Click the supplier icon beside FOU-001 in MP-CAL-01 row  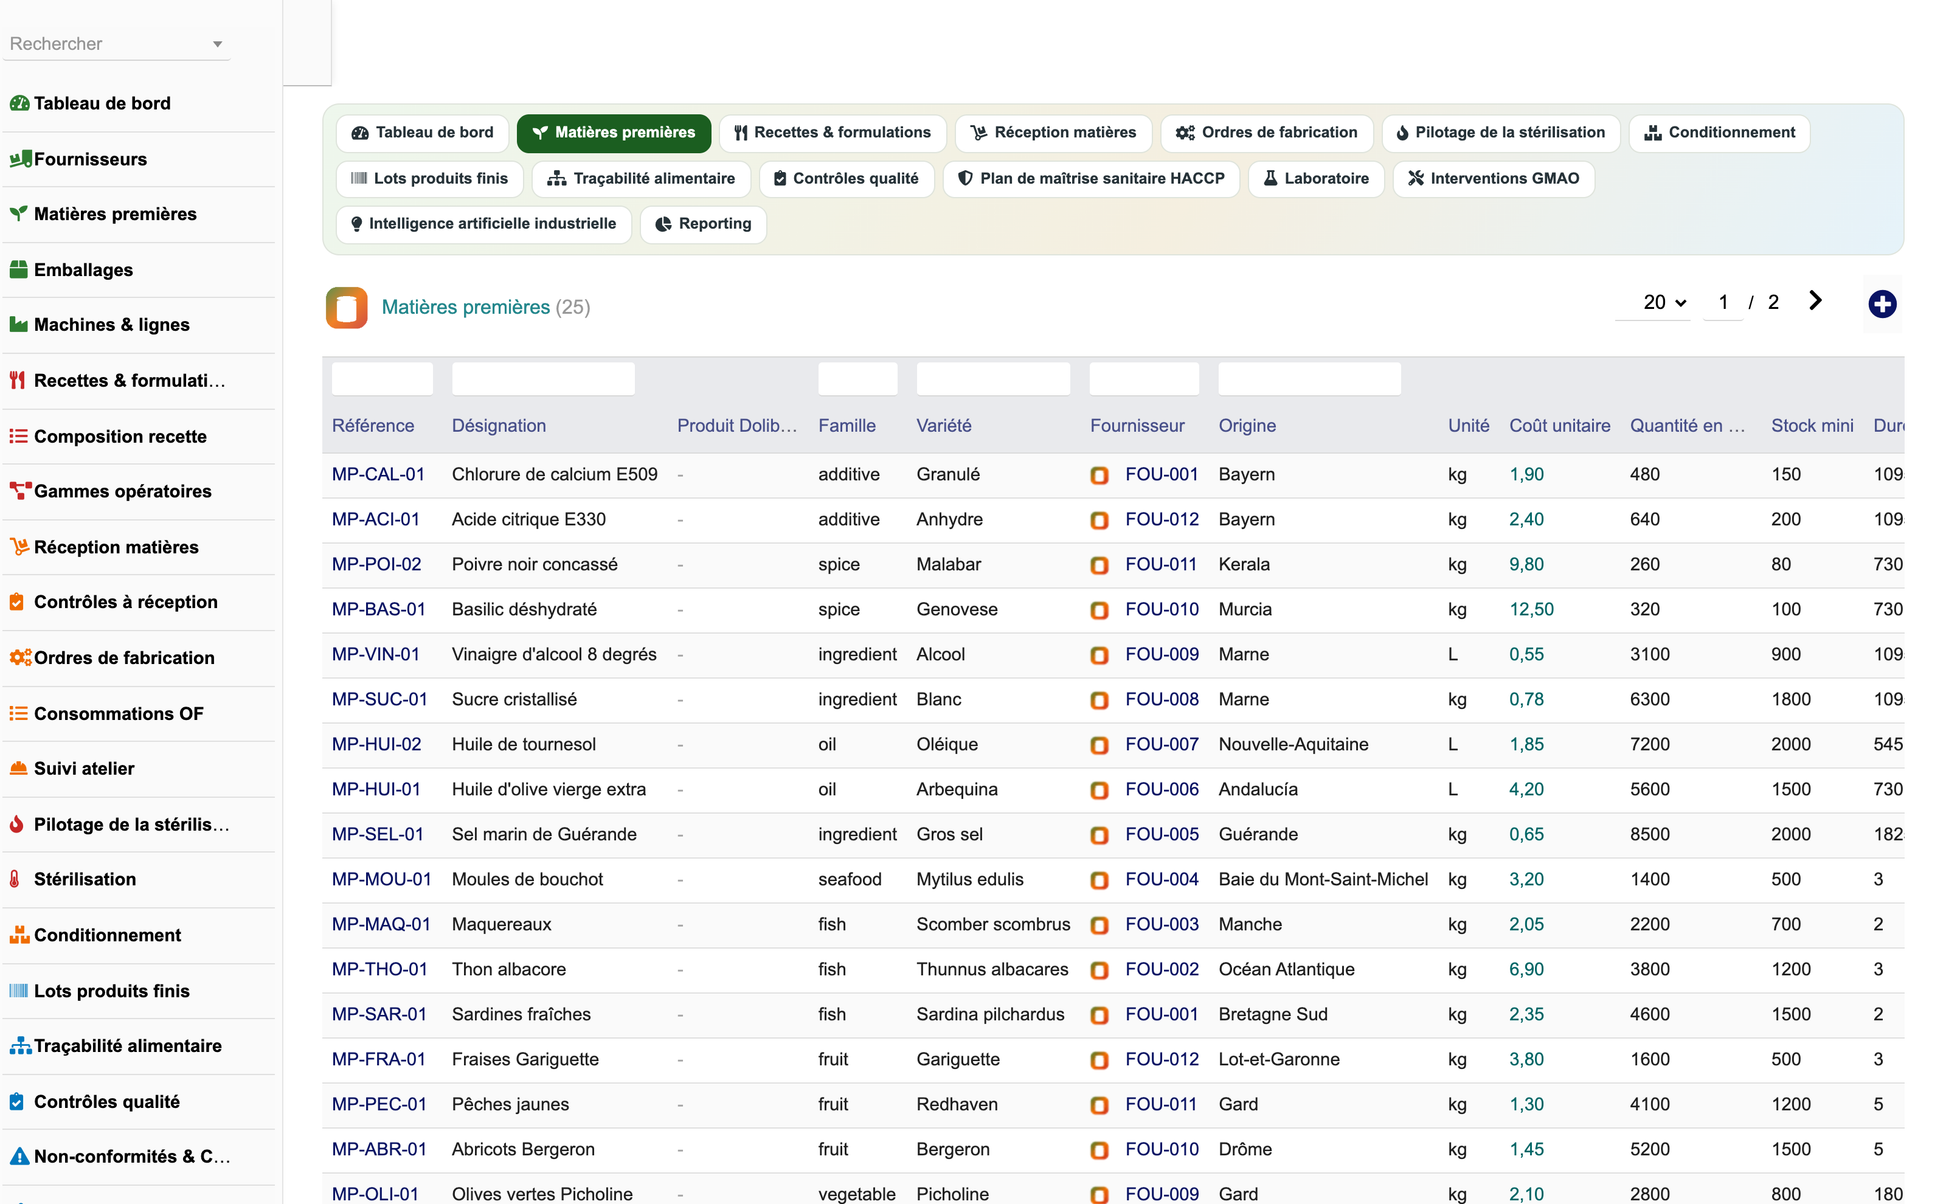tap(1099, 475)
